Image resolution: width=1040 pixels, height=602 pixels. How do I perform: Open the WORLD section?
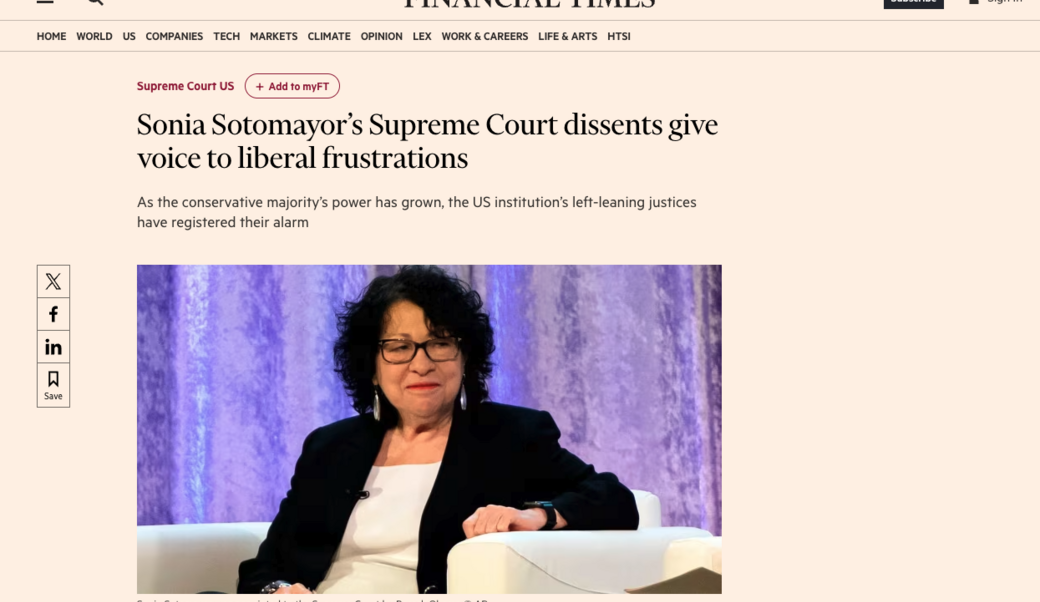click(94, 36)
